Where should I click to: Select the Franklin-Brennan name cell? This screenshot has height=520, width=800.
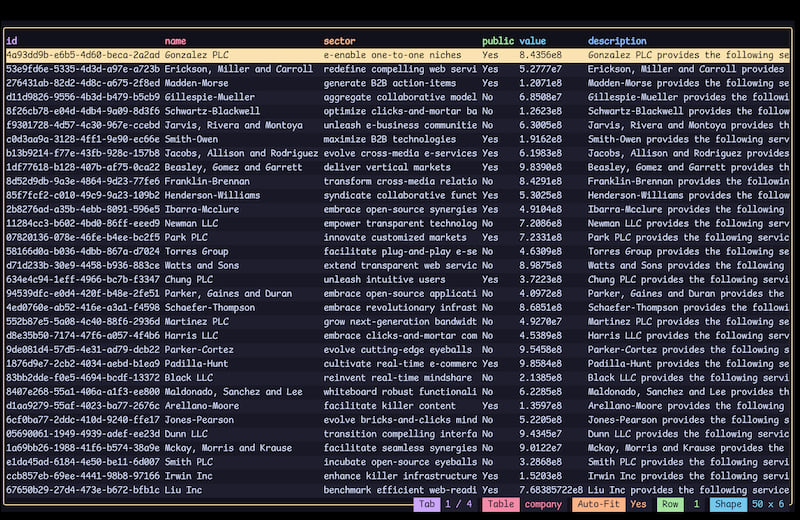coord(207,181)
